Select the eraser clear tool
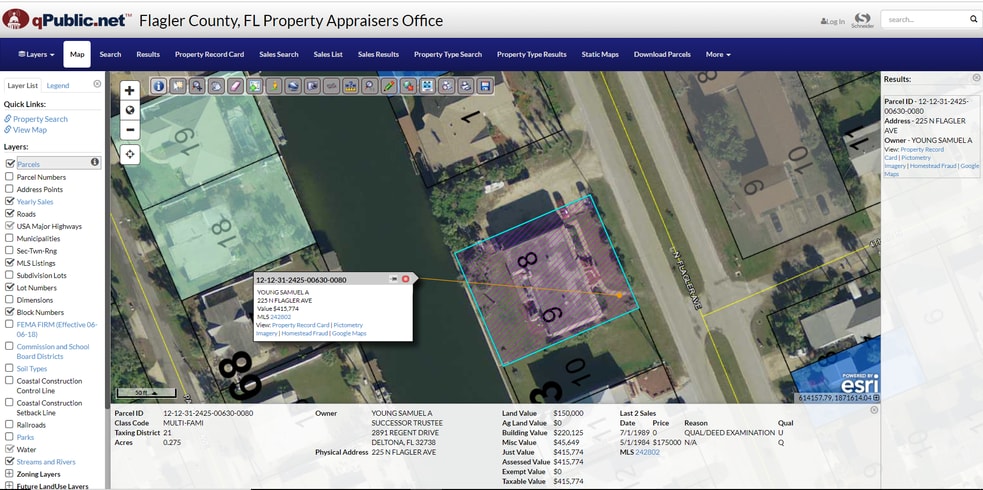This screenshot has height=490, width=983. pyautogui.click(x=235, y=86)
